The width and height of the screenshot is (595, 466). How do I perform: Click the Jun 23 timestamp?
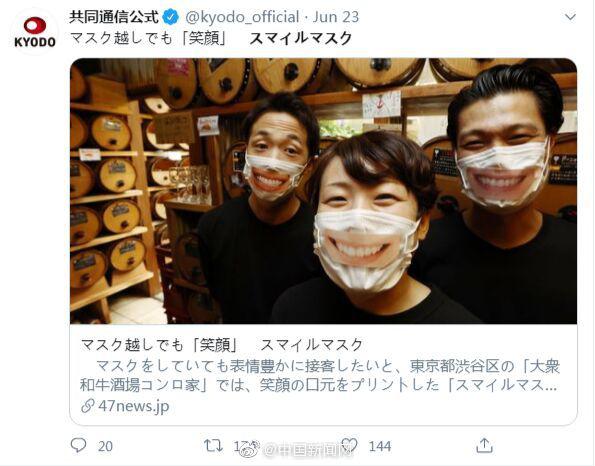pyautogui.click(x=336, y=17)
